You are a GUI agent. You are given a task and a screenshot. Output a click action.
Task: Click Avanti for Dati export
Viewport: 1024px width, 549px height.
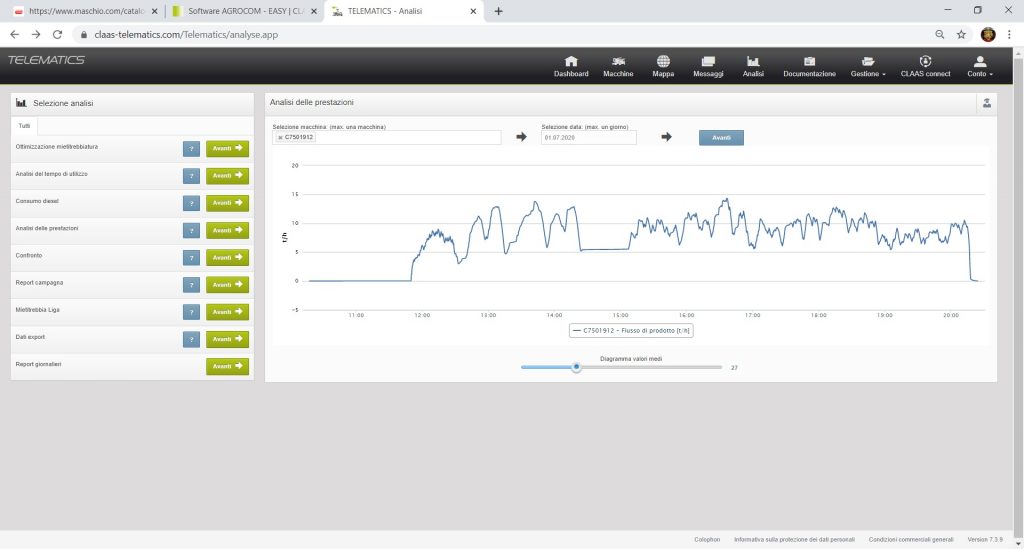tap(227, 339)
